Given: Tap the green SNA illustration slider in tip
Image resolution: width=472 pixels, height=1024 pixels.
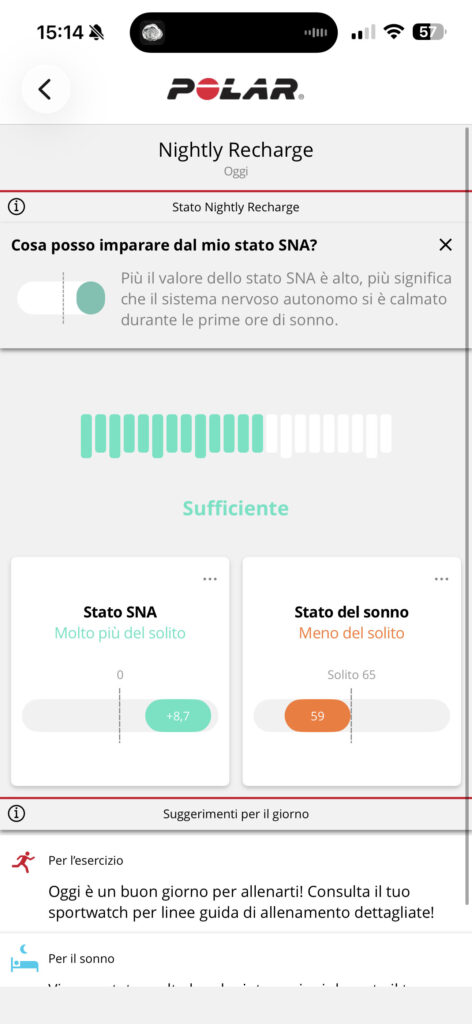Looking at the screenshot, I should [61, 298].
